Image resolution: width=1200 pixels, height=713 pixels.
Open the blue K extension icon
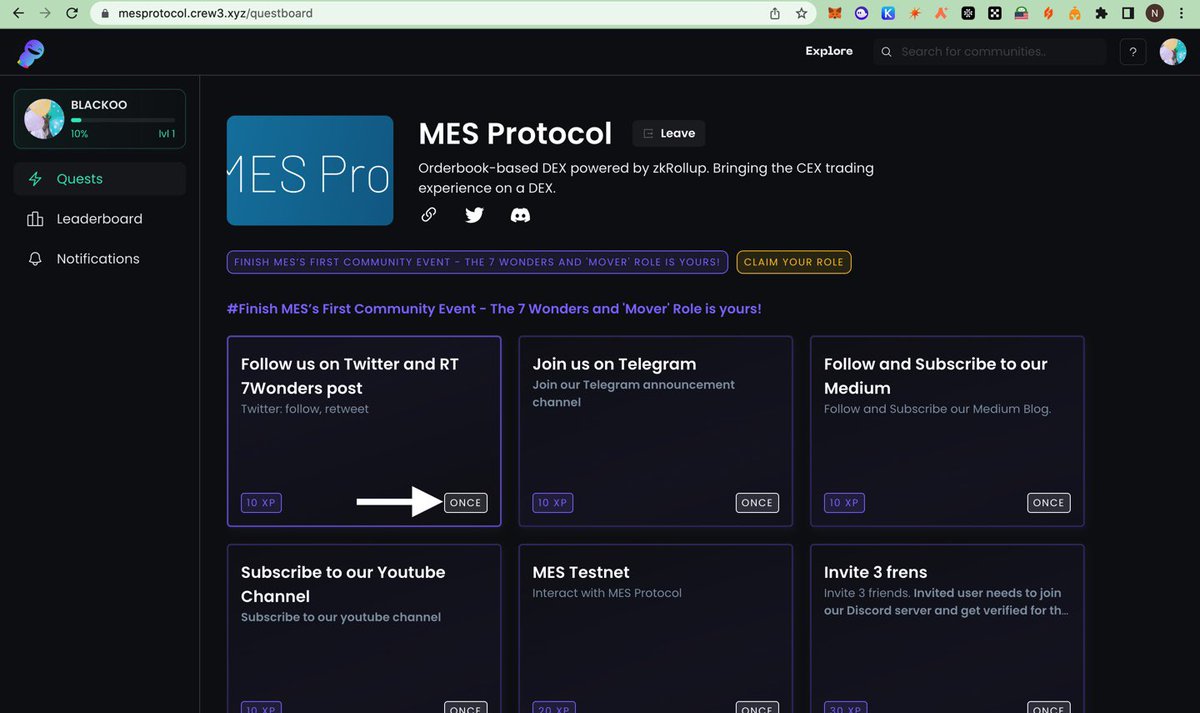coord(888,14)
